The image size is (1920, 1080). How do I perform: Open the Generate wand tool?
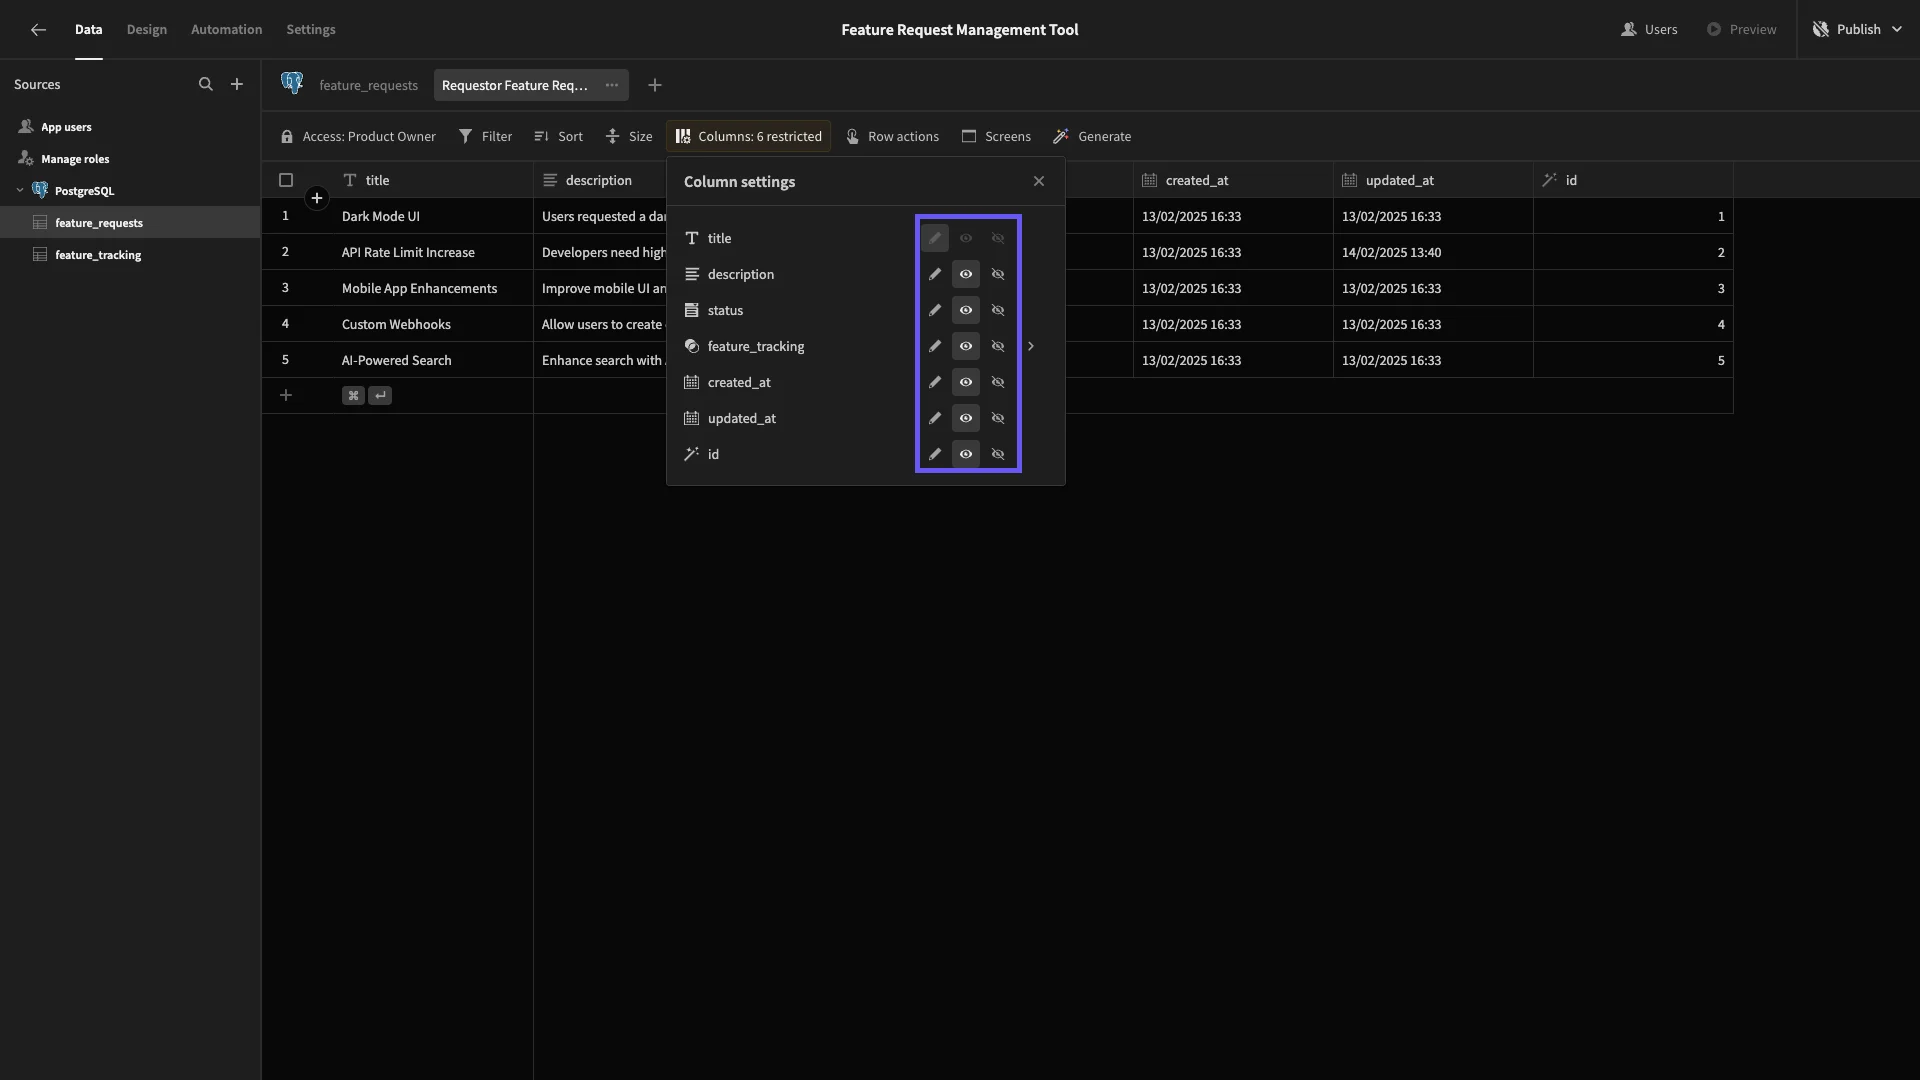1092,137
